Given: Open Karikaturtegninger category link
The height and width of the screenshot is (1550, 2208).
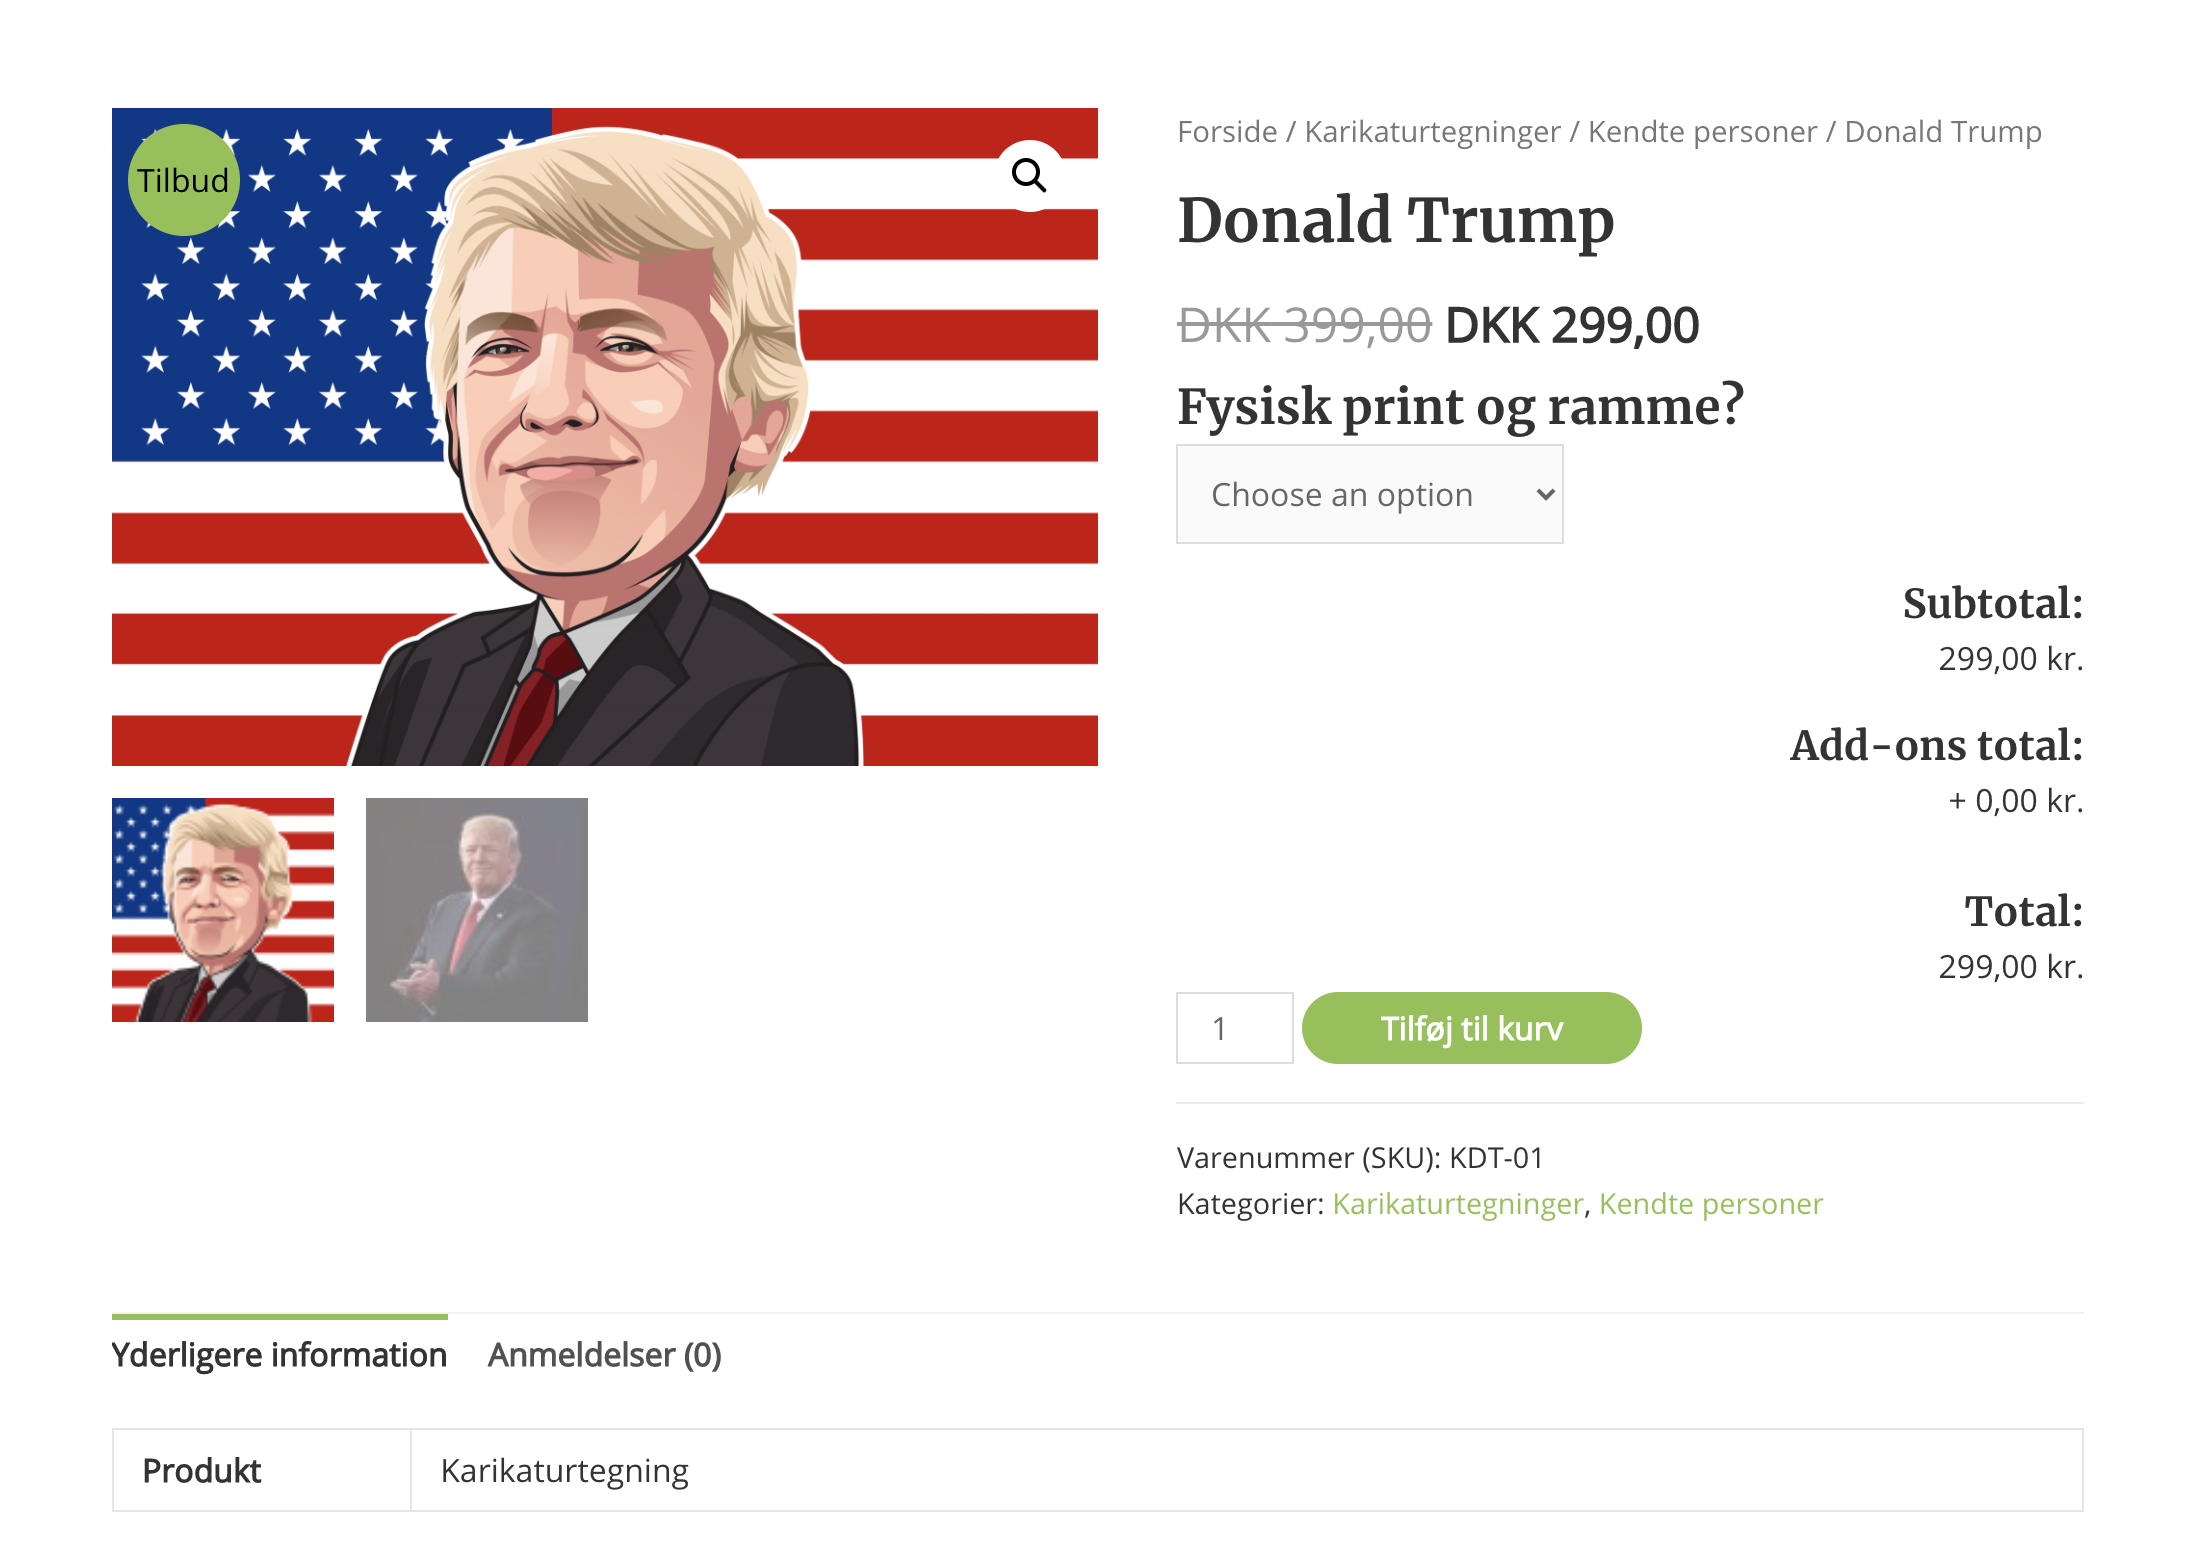Looking at the screenshot, I should click(1458, 1204).
